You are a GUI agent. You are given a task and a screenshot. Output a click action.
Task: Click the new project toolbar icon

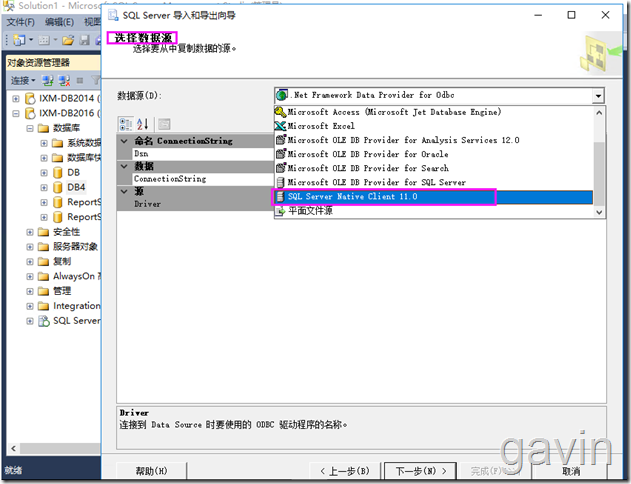(x=19, y=40)
